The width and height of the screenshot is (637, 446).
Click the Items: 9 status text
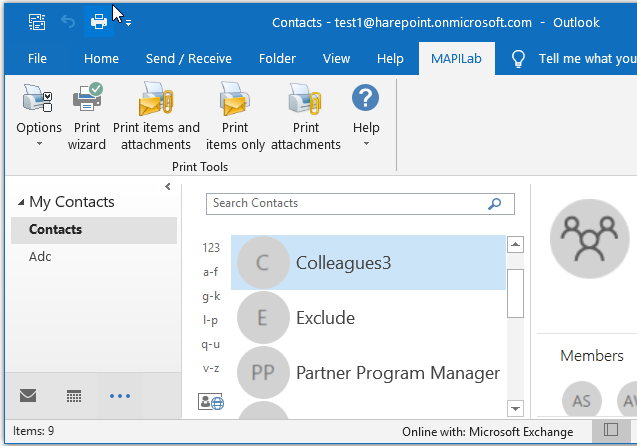tap(33, 431)
